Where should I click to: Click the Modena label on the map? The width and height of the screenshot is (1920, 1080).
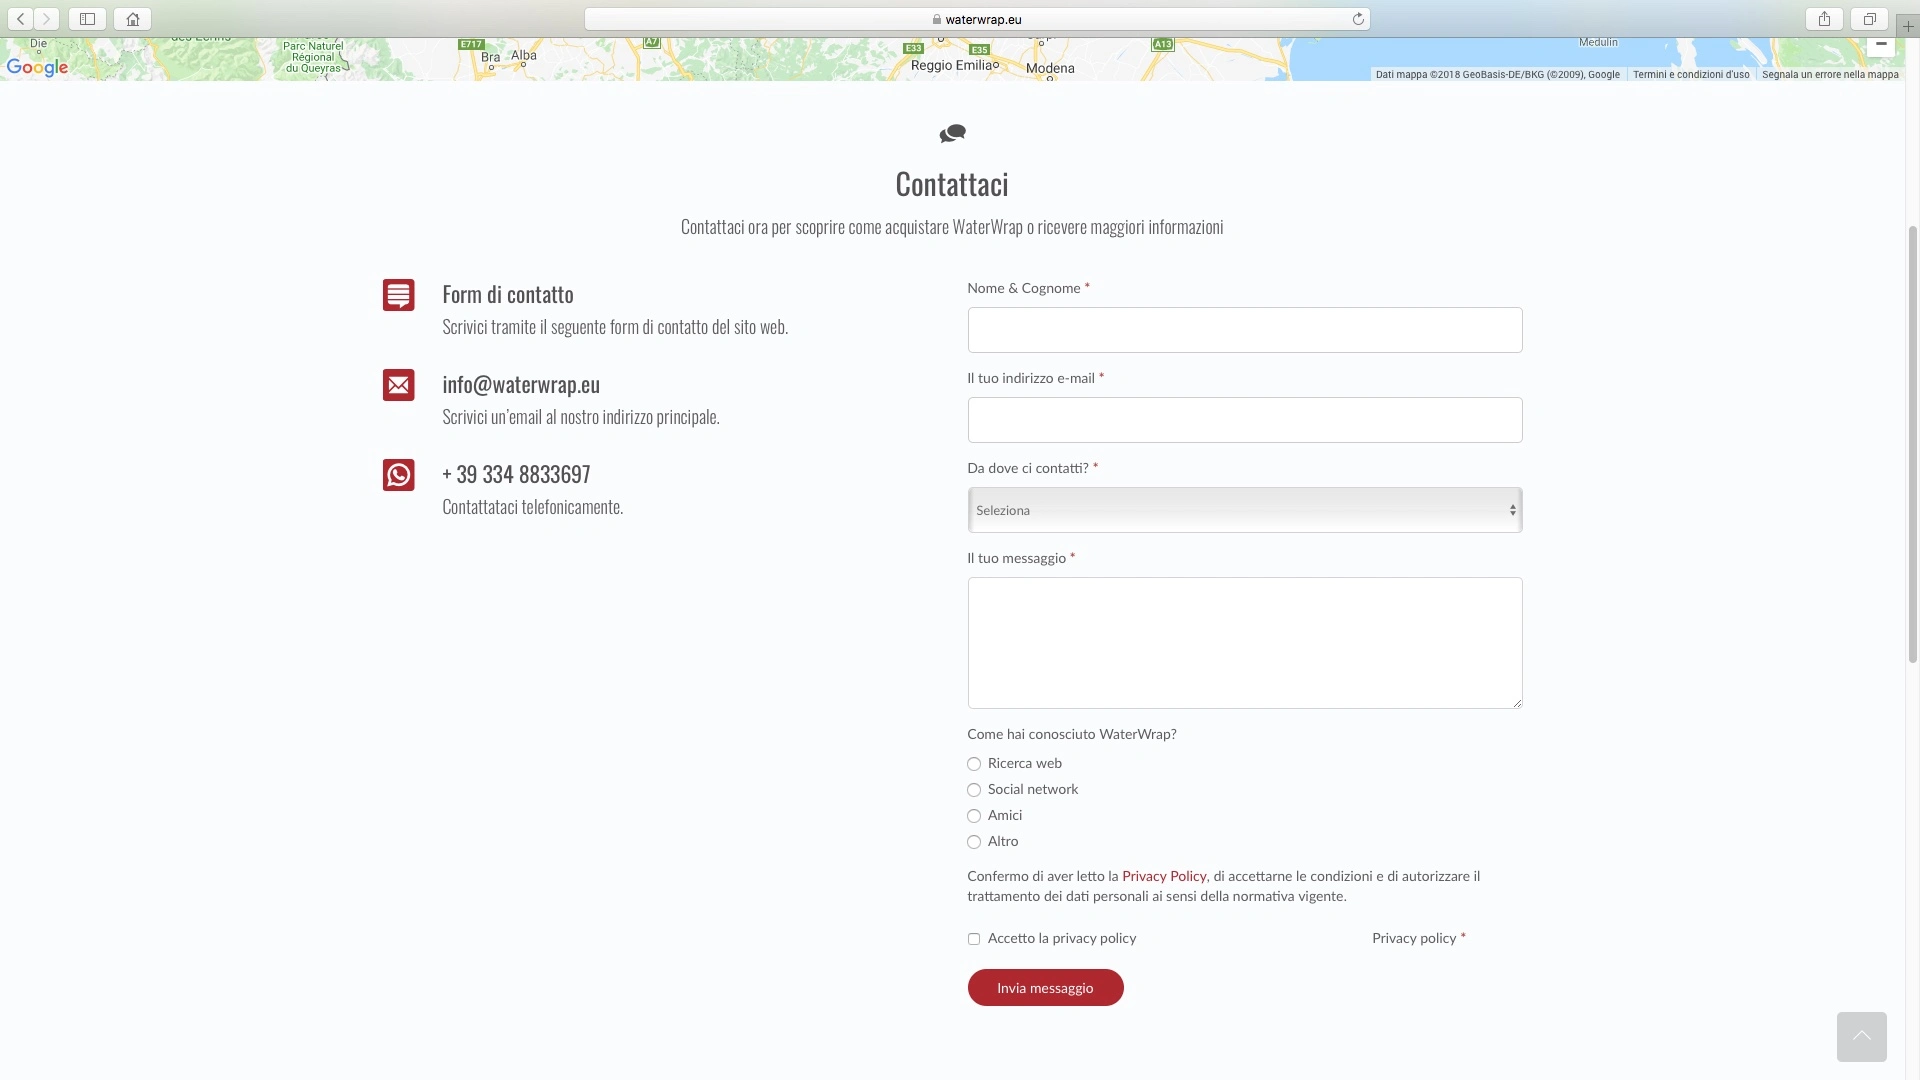tap(1050, 68)
